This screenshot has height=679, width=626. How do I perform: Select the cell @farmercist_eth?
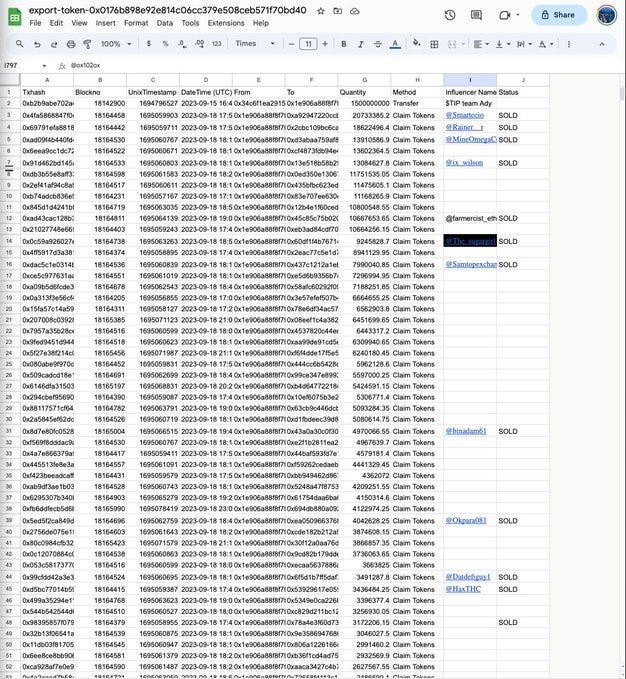(x=470, y=218)
